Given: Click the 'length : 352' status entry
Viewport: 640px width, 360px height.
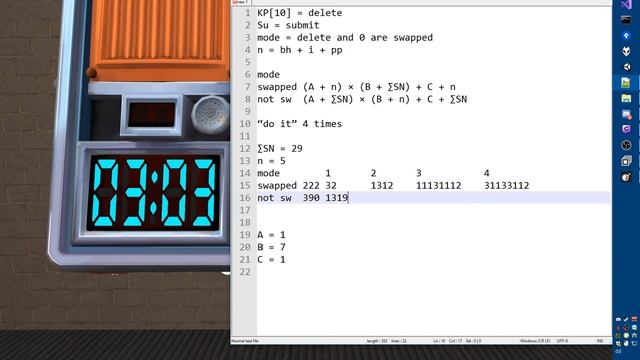Looking at the screenshot, I should click(x=377, y=341).
